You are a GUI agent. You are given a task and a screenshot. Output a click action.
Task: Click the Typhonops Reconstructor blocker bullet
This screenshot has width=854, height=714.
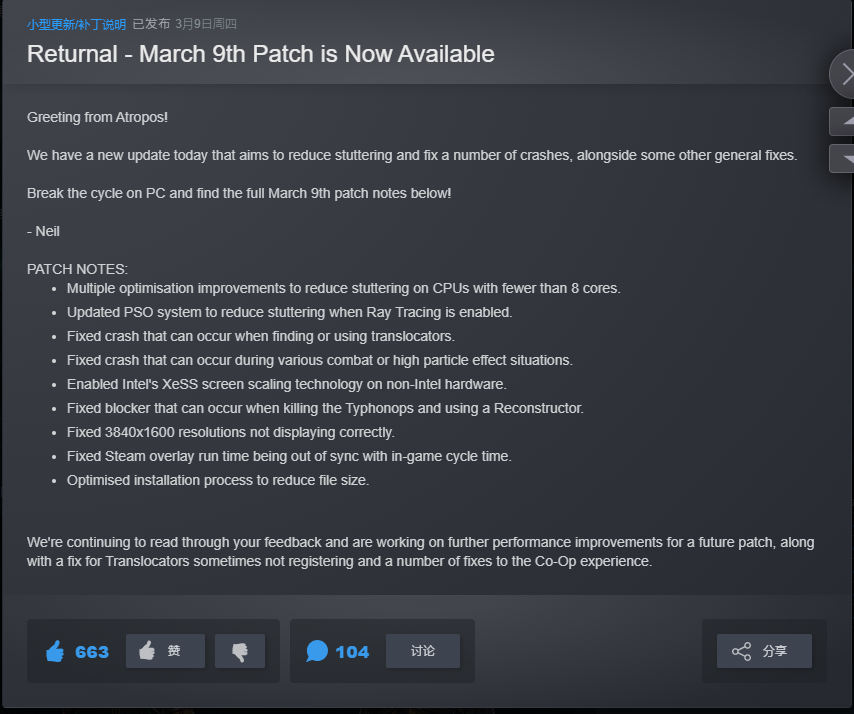(325, 408)
